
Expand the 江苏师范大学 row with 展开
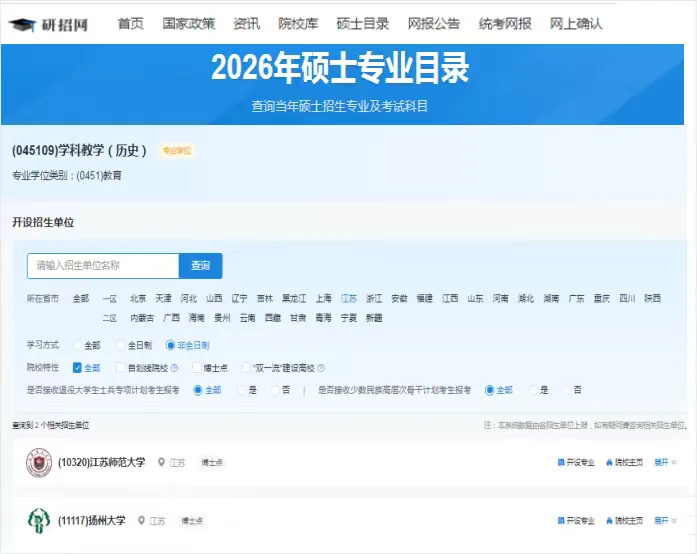665,462
